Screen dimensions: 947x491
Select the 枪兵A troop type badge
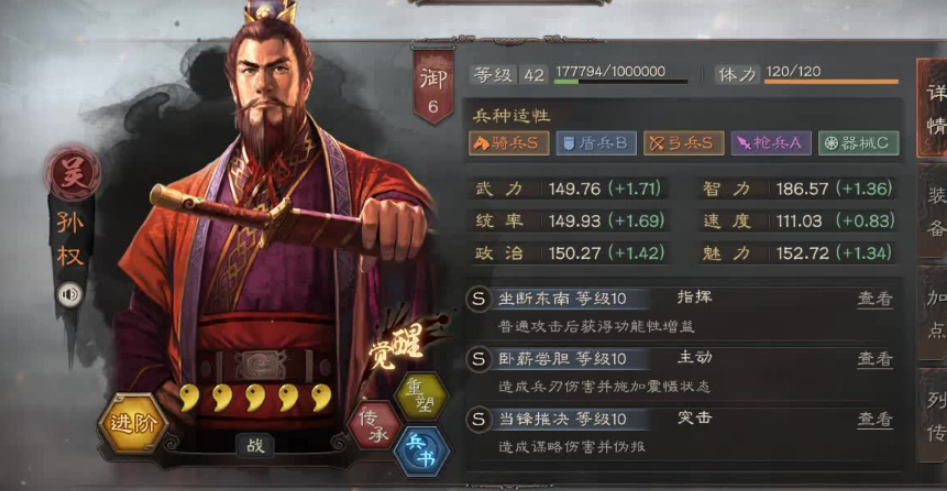coord(771,143)
